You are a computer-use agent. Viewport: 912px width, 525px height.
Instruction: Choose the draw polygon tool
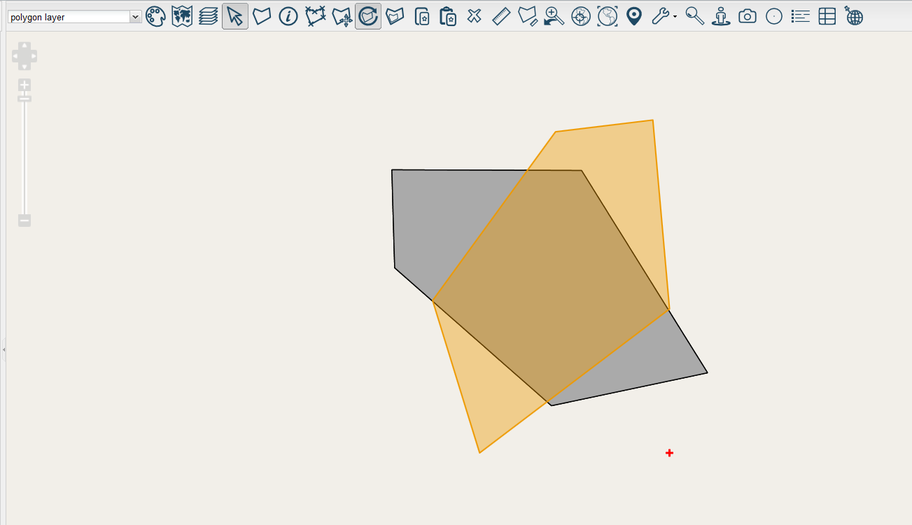(x=262, y=16)
